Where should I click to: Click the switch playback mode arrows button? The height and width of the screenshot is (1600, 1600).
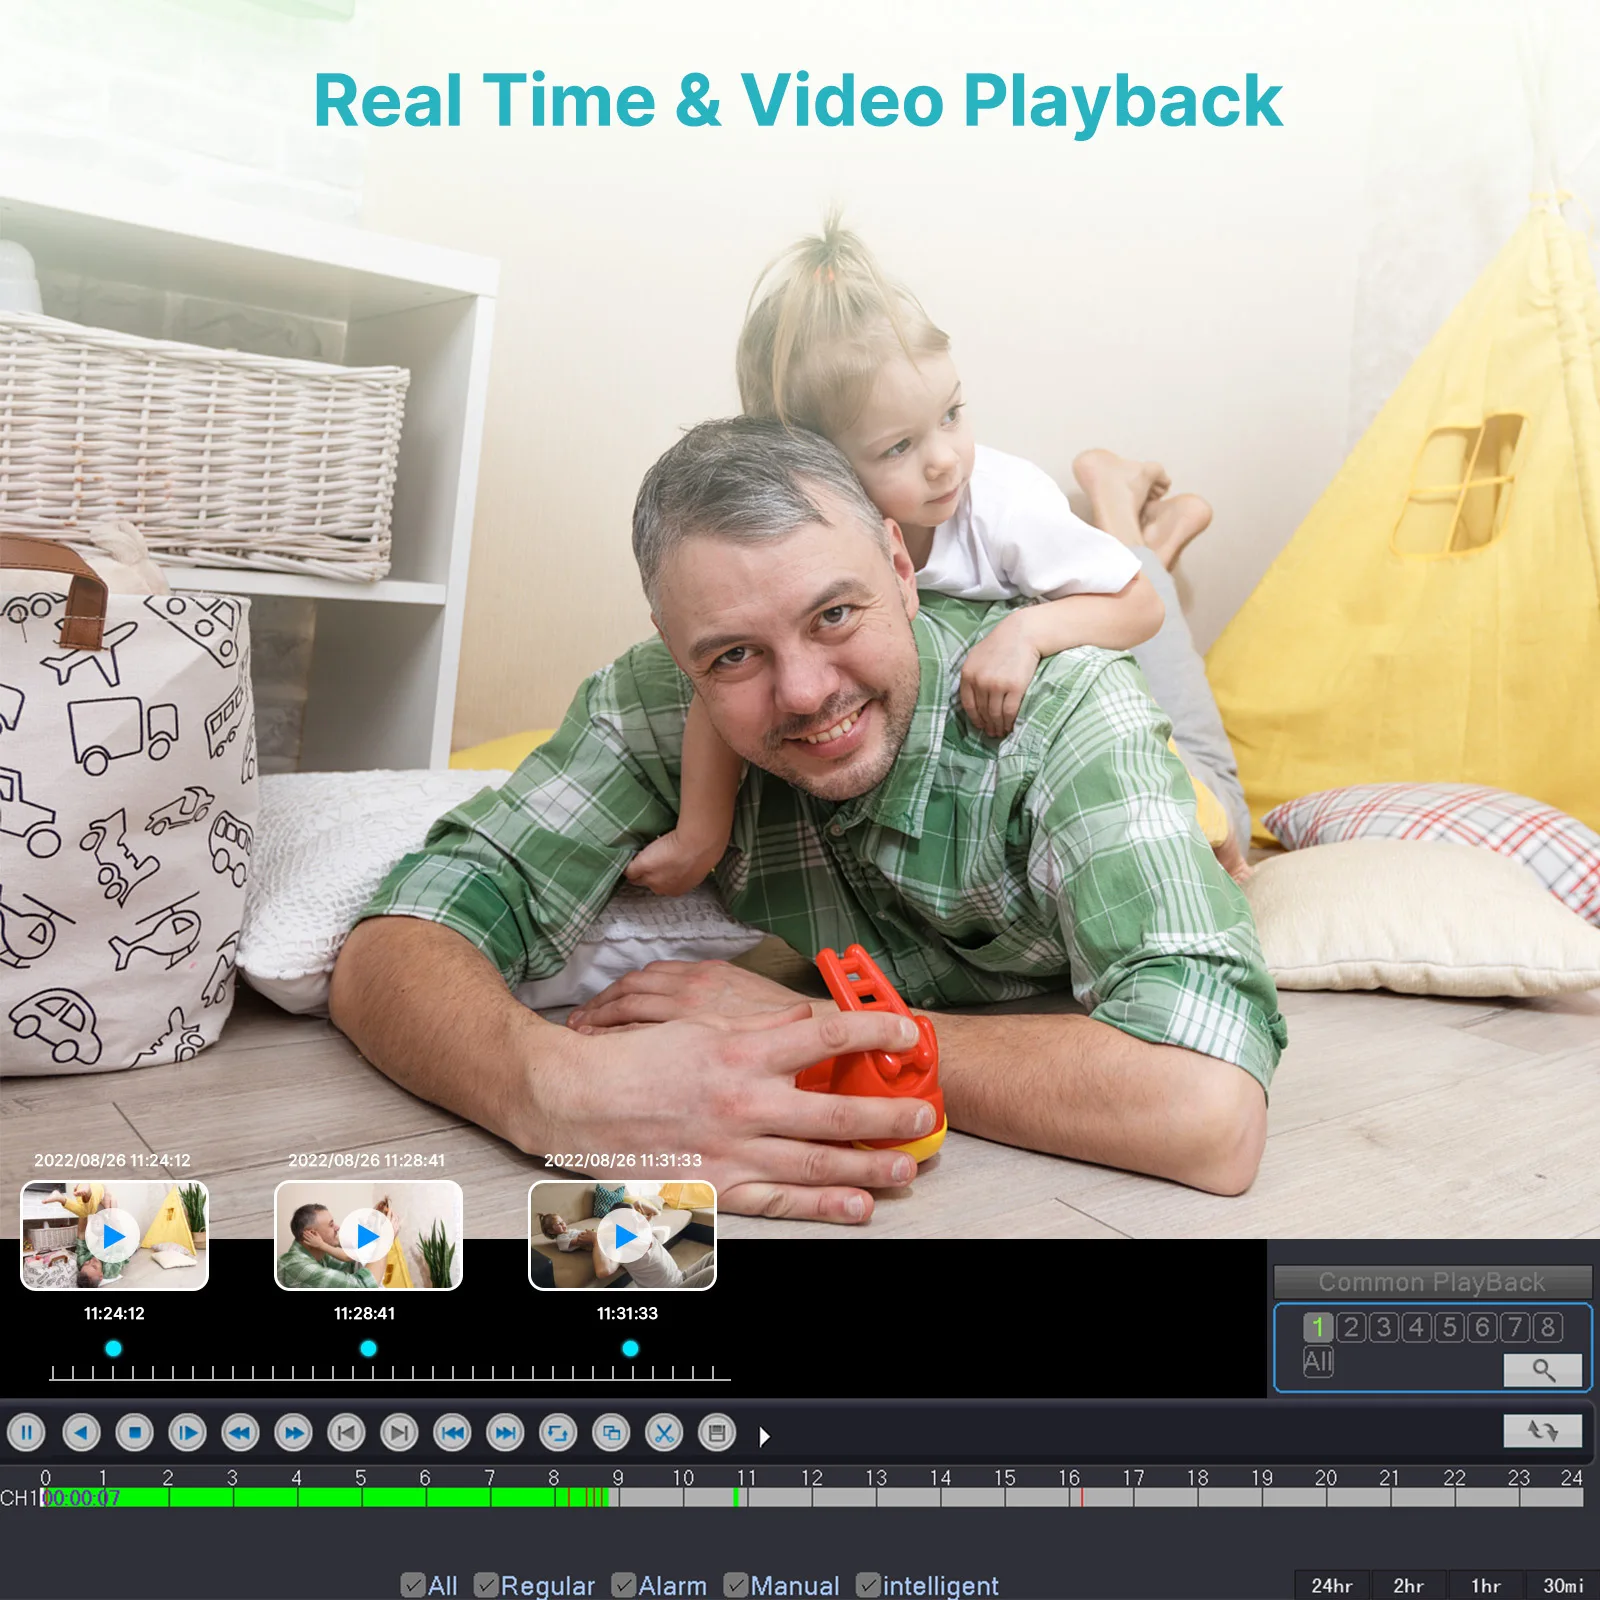coord(1543,1431)
